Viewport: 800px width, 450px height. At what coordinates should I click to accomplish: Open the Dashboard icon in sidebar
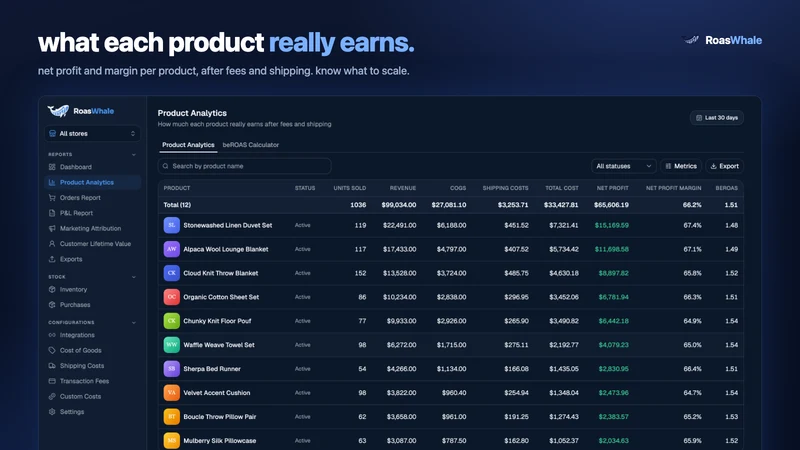(52, 167)
